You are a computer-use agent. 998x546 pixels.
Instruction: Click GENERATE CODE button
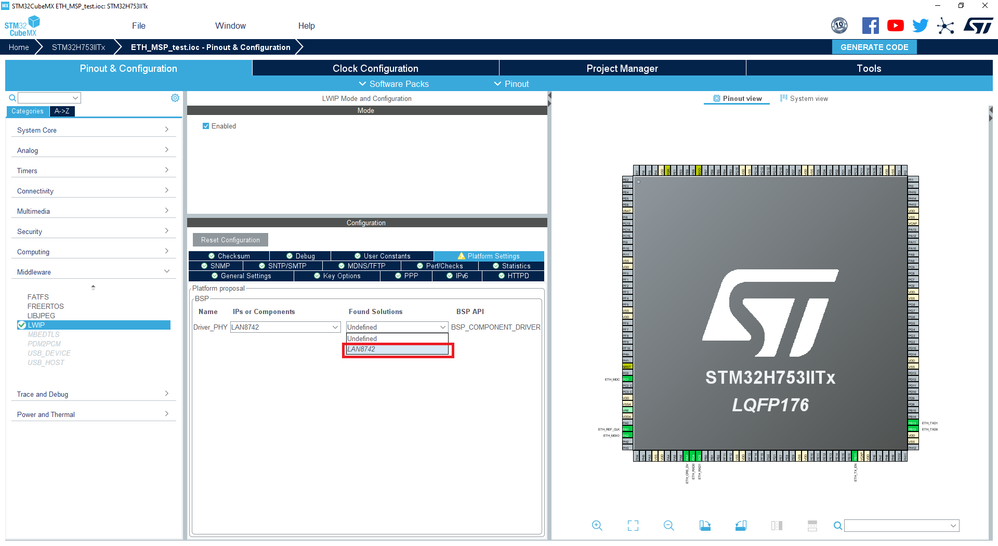[874, 47]
